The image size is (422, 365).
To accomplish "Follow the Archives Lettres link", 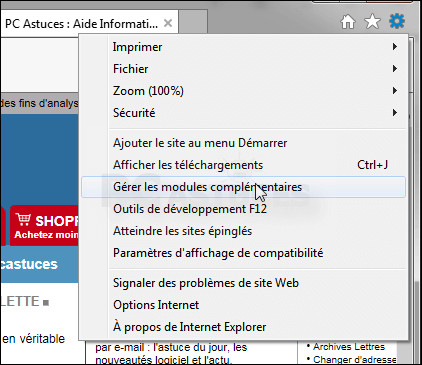I will click(x=349, y=347).
